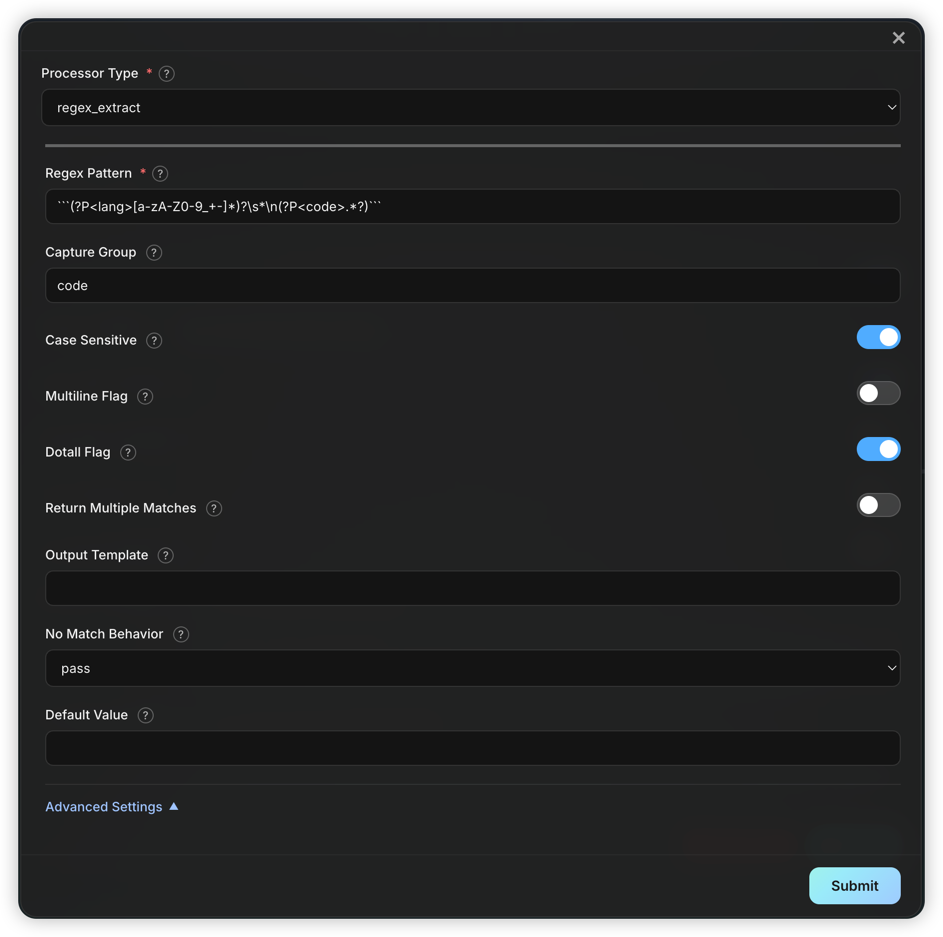
Task: Click the Output Template help icon
Action: point(165,555)
